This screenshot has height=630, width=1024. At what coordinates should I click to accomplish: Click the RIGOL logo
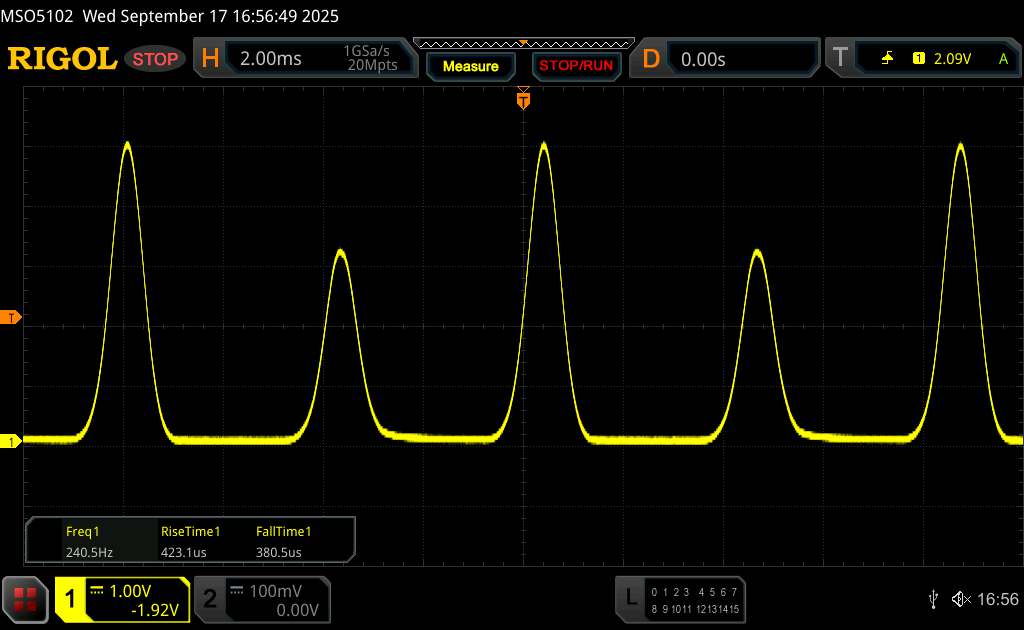pyautogui.click(x=62, y=59)
